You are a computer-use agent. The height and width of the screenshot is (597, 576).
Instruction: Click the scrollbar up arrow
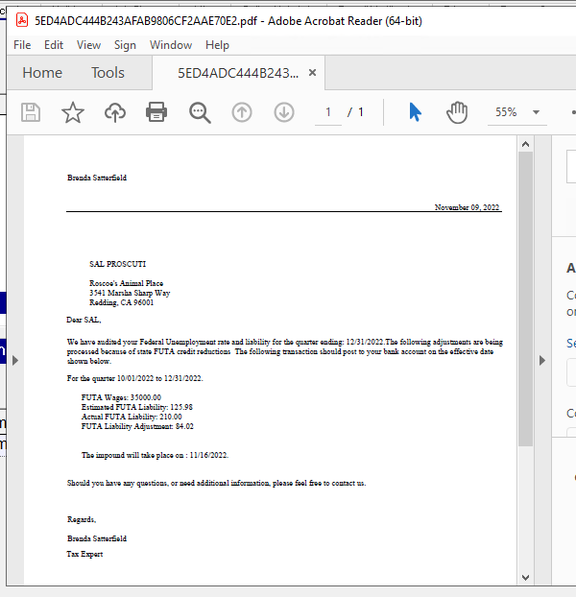525,144
